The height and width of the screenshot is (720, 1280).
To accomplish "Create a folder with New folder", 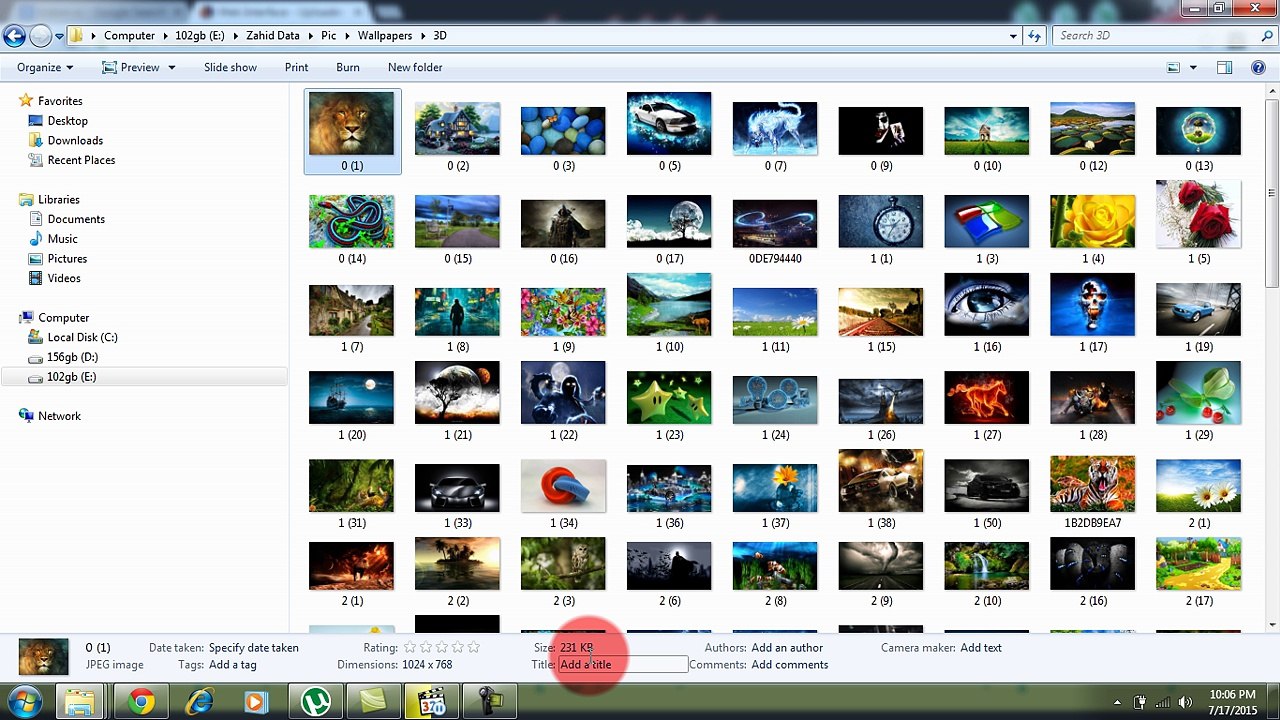I will pyautogui.click(x=415, y=68).
